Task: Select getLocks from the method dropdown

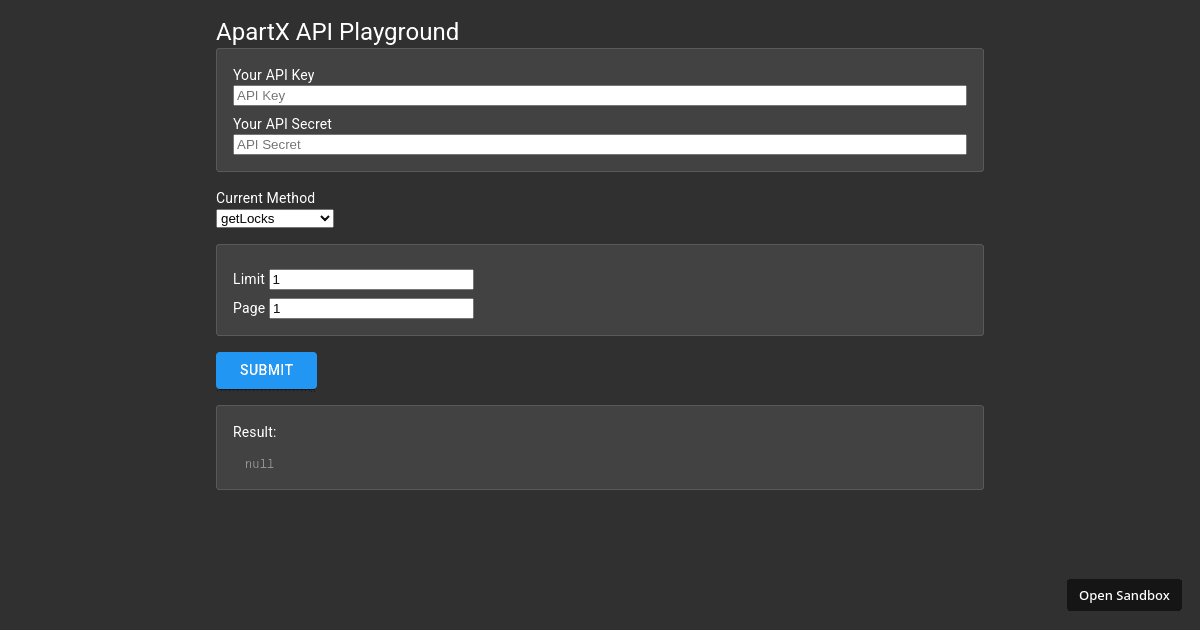Action: [x=274, y=218]
